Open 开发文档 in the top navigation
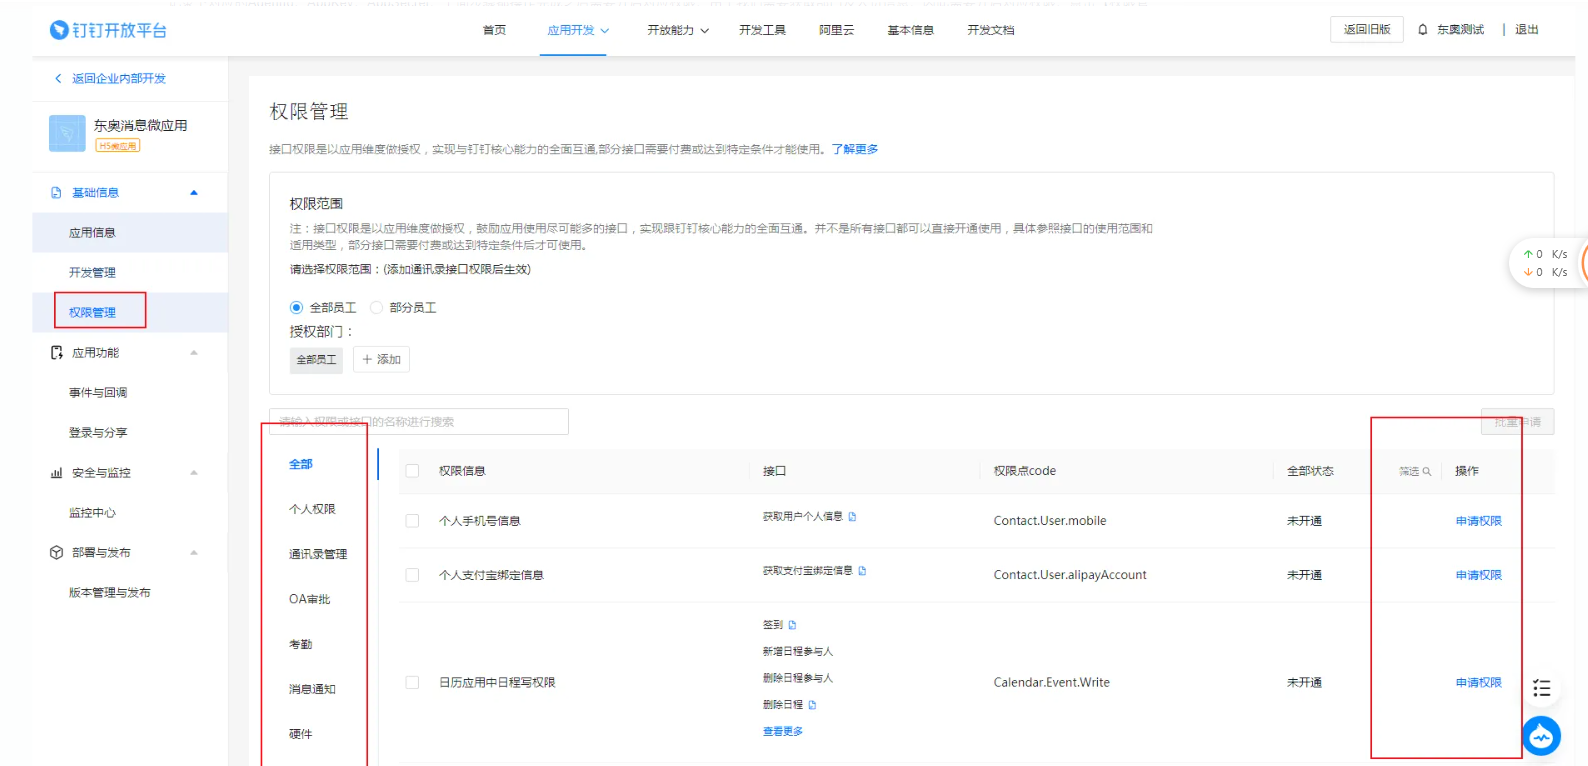This screenshot has width=1588, height=766. (x=990, y=30)
